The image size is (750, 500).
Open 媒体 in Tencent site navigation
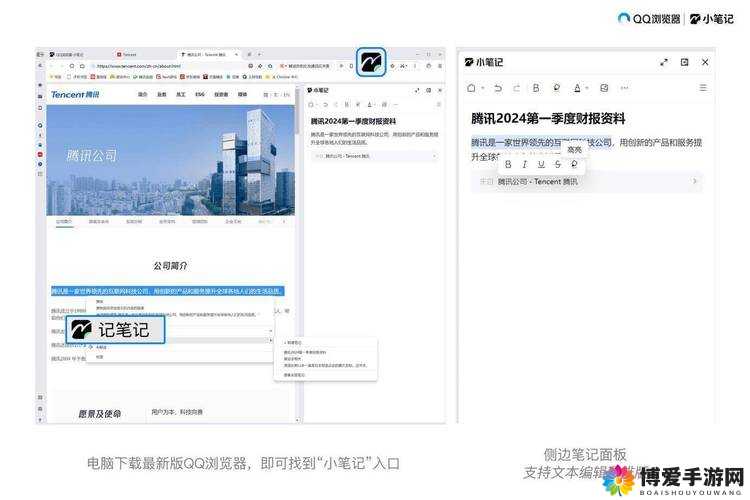243,95
